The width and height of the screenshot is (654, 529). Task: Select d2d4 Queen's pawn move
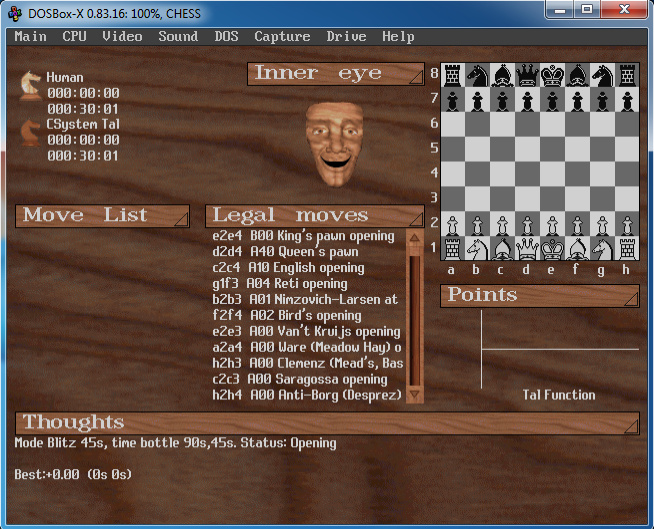point(285,252)
